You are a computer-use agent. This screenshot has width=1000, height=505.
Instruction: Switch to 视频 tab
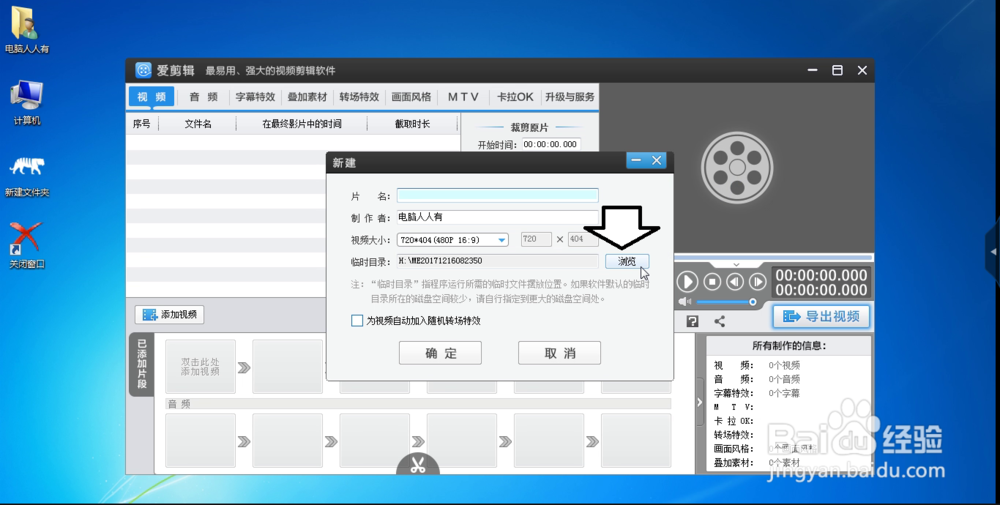coord(151,97)
